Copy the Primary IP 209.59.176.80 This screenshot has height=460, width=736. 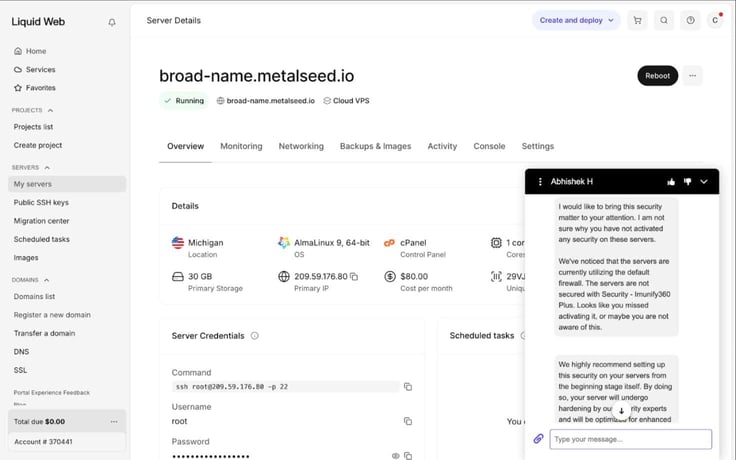[354, 276]
